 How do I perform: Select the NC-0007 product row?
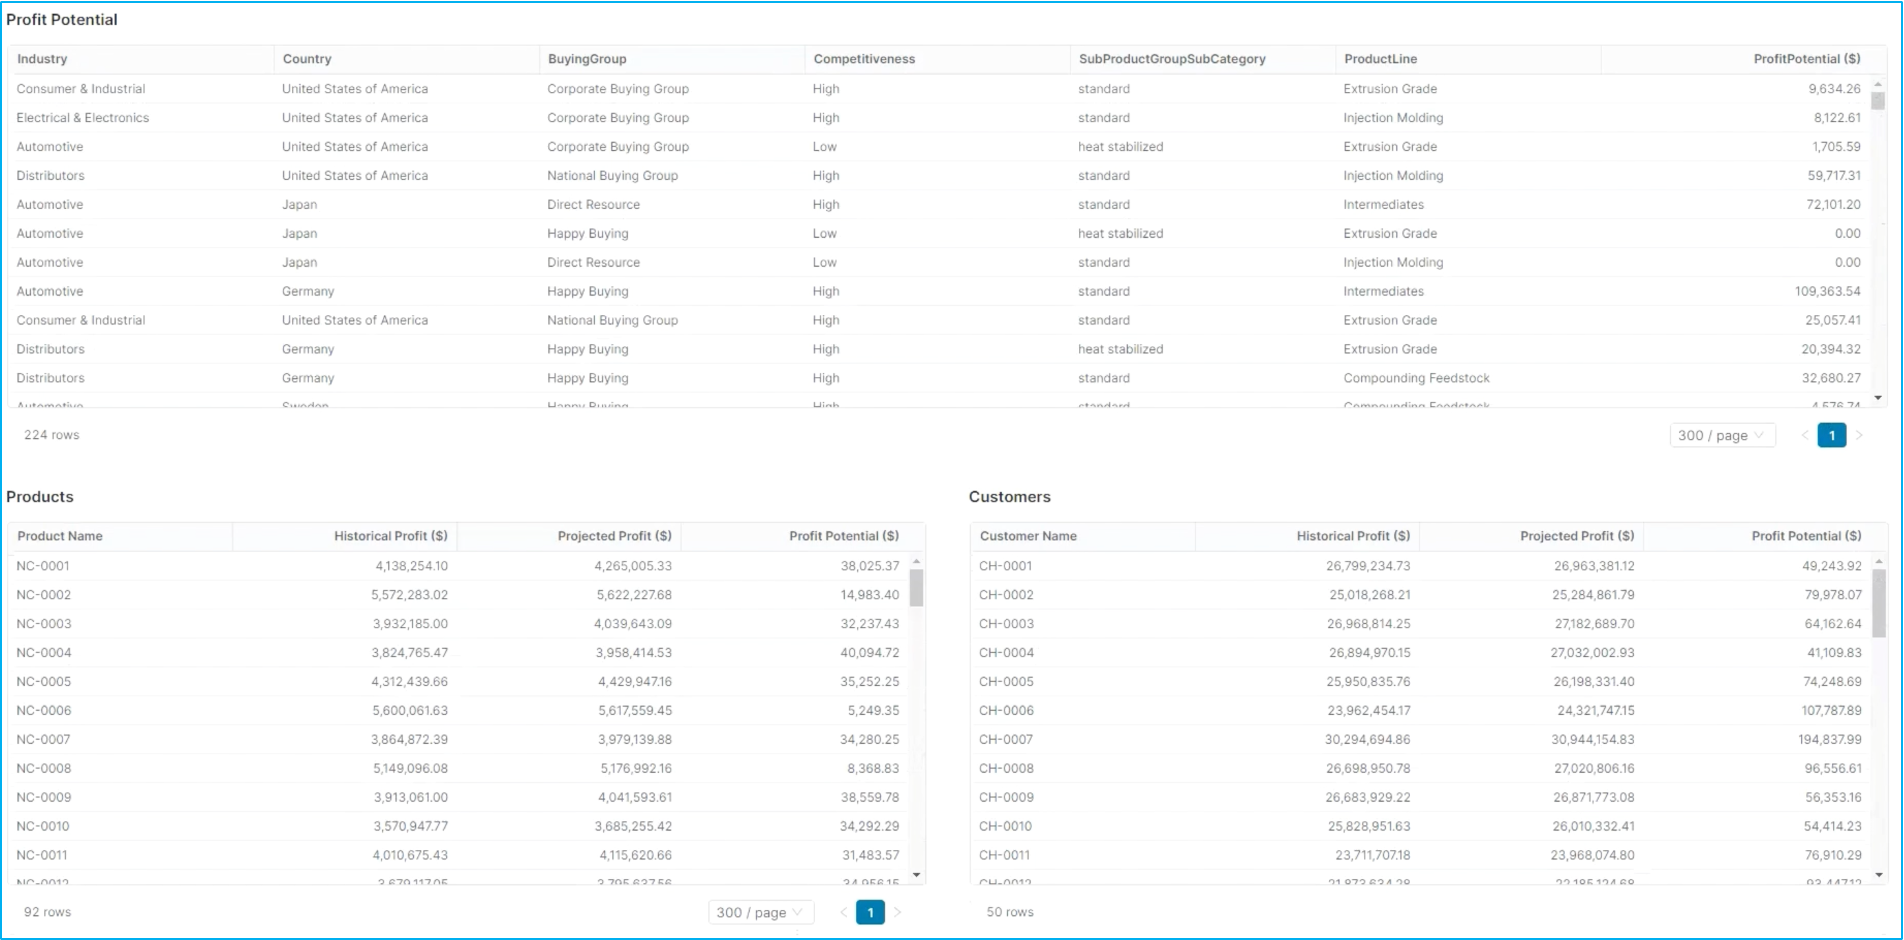[44, 739]
